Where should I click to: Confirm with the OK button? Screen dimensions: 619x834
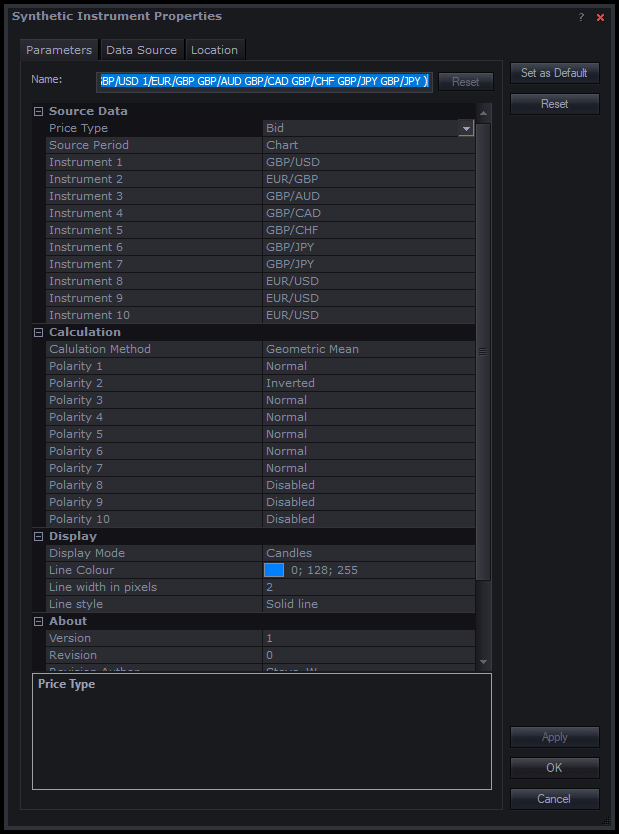(x=555, y=768)
